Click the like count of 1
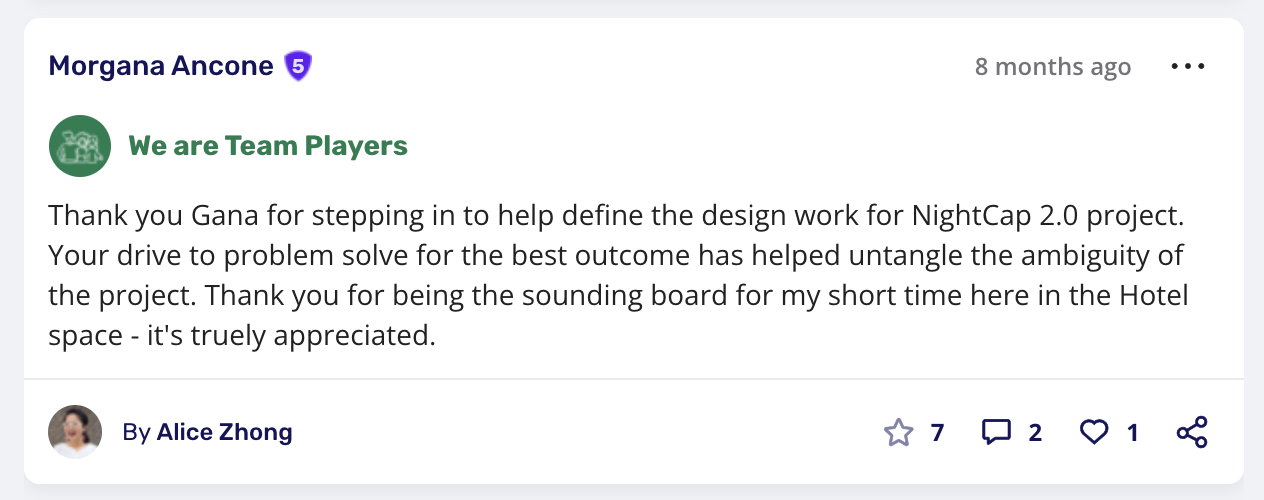 [1133, 432]
